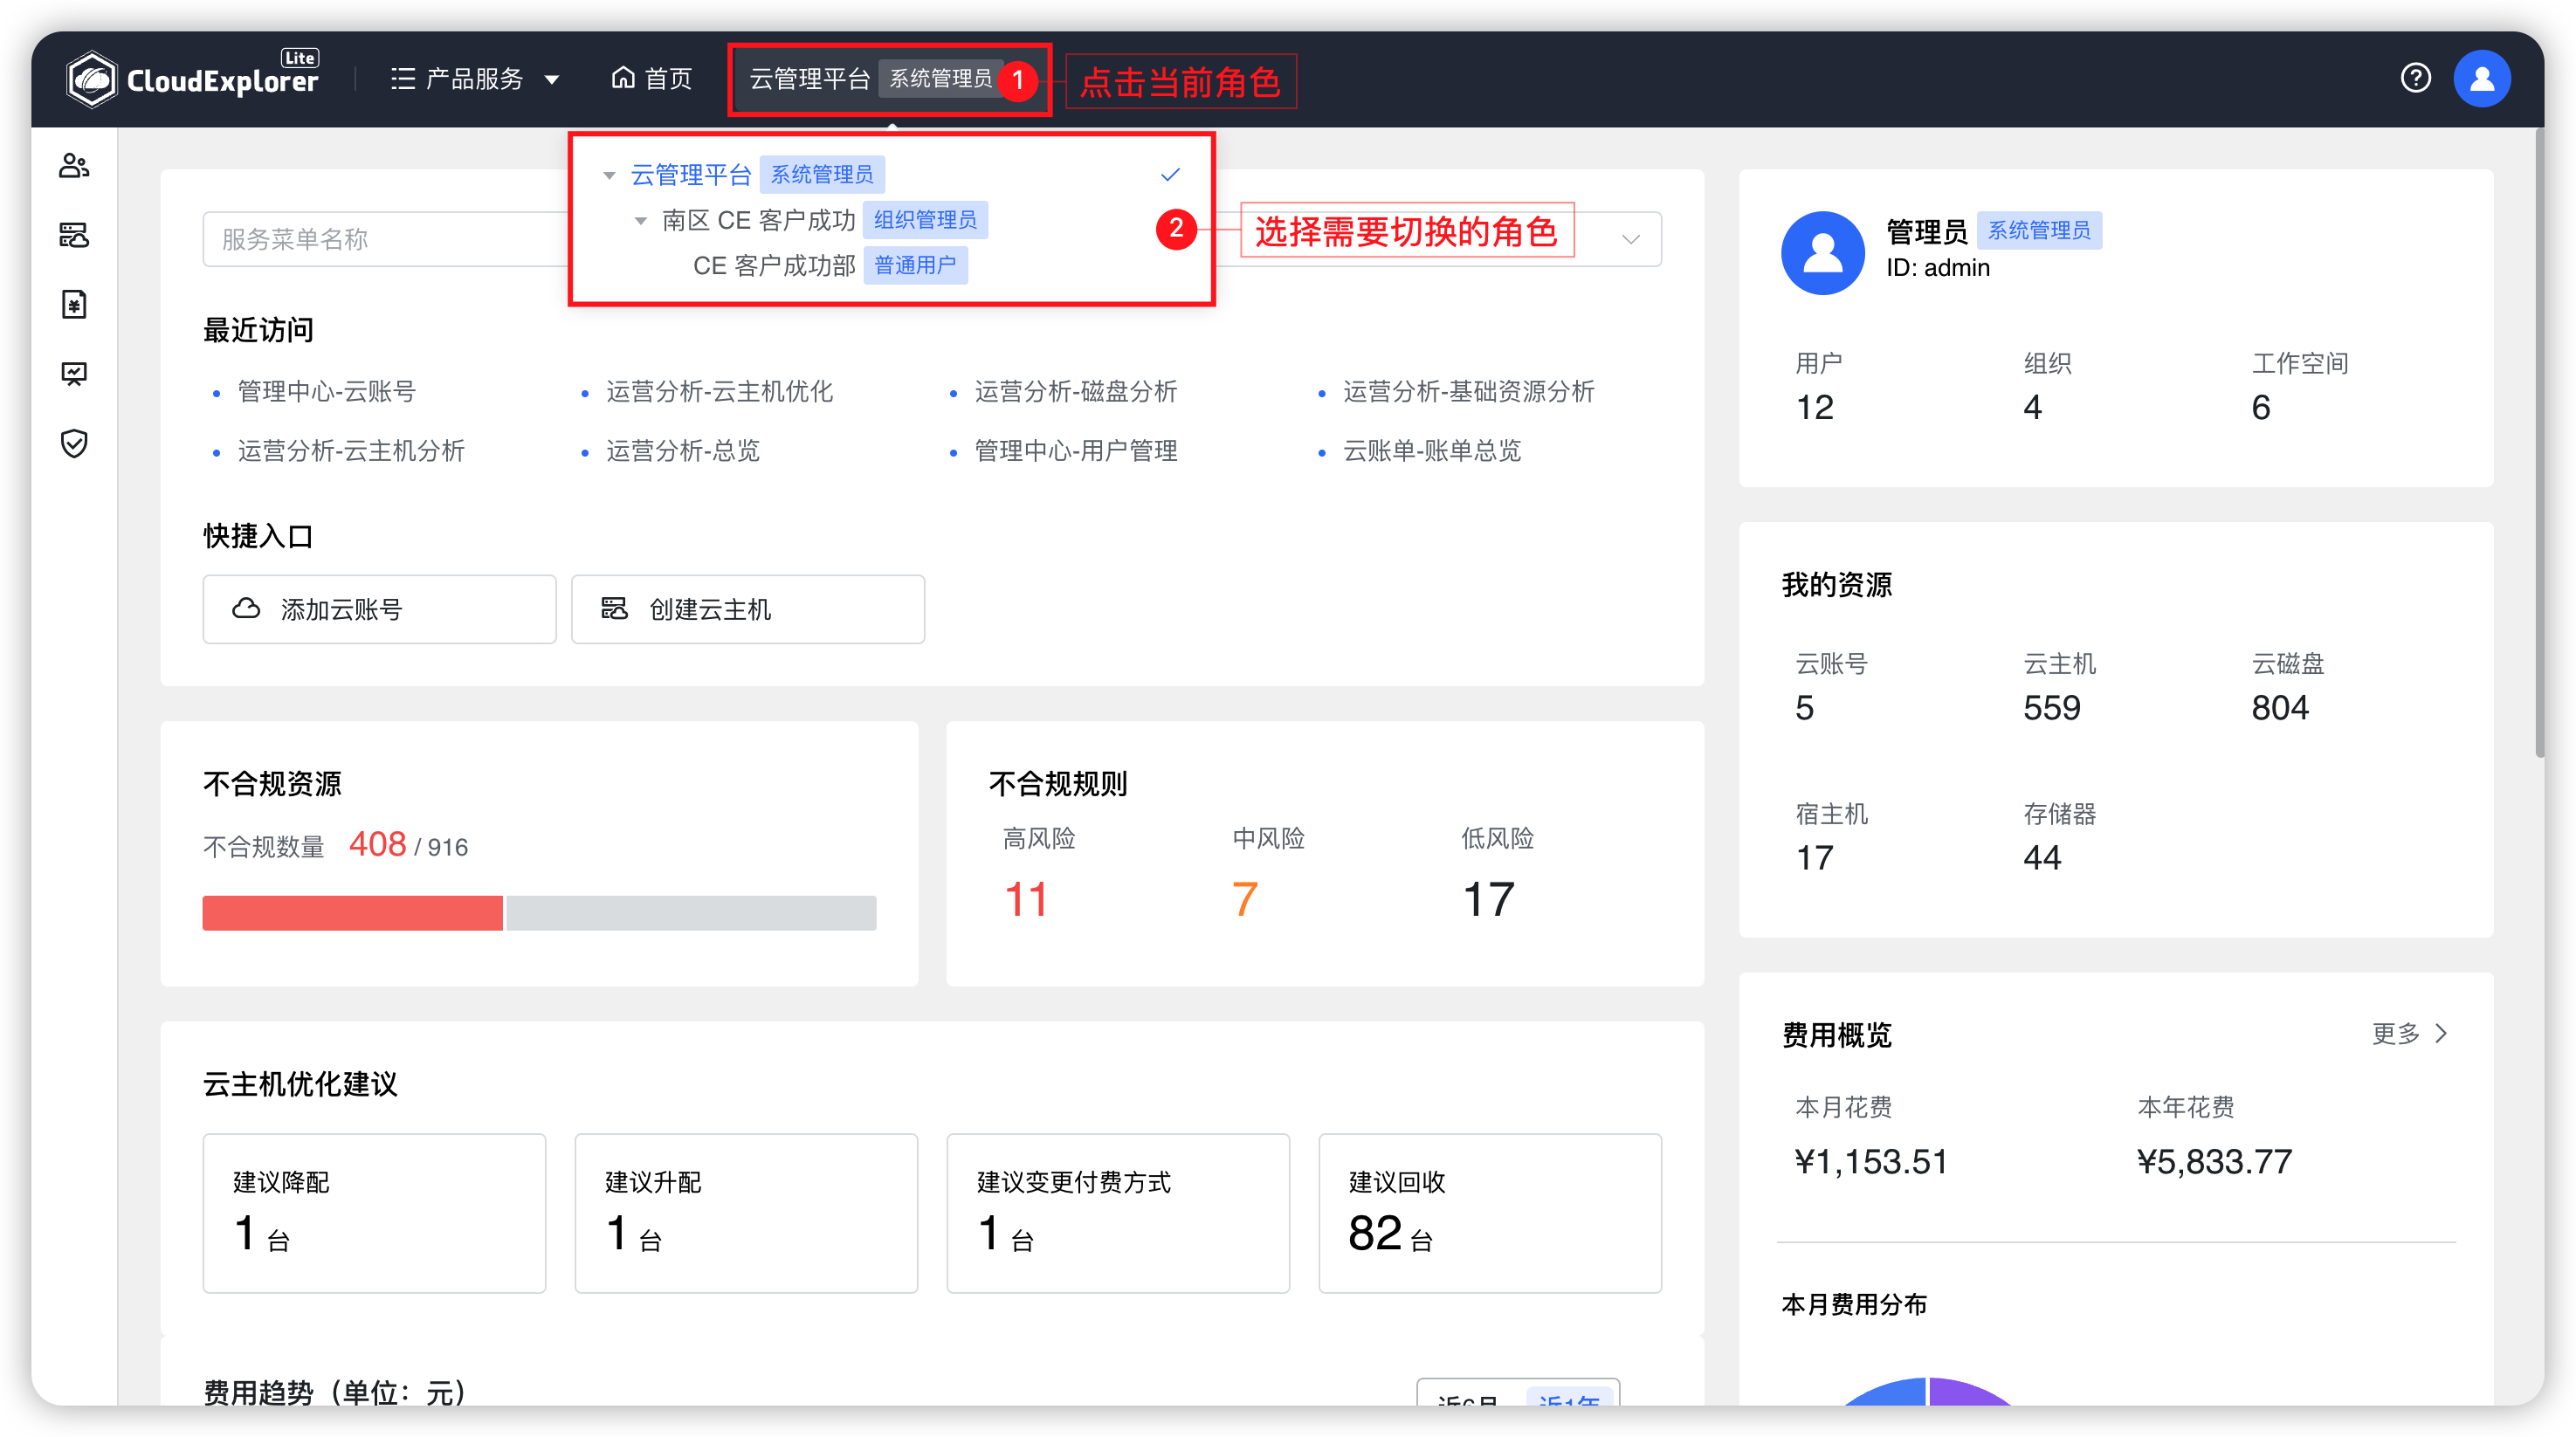The width and height of the screenshot is (2576, 1437).
Task: Open the user avatar menu in header
Action: 2482,78
